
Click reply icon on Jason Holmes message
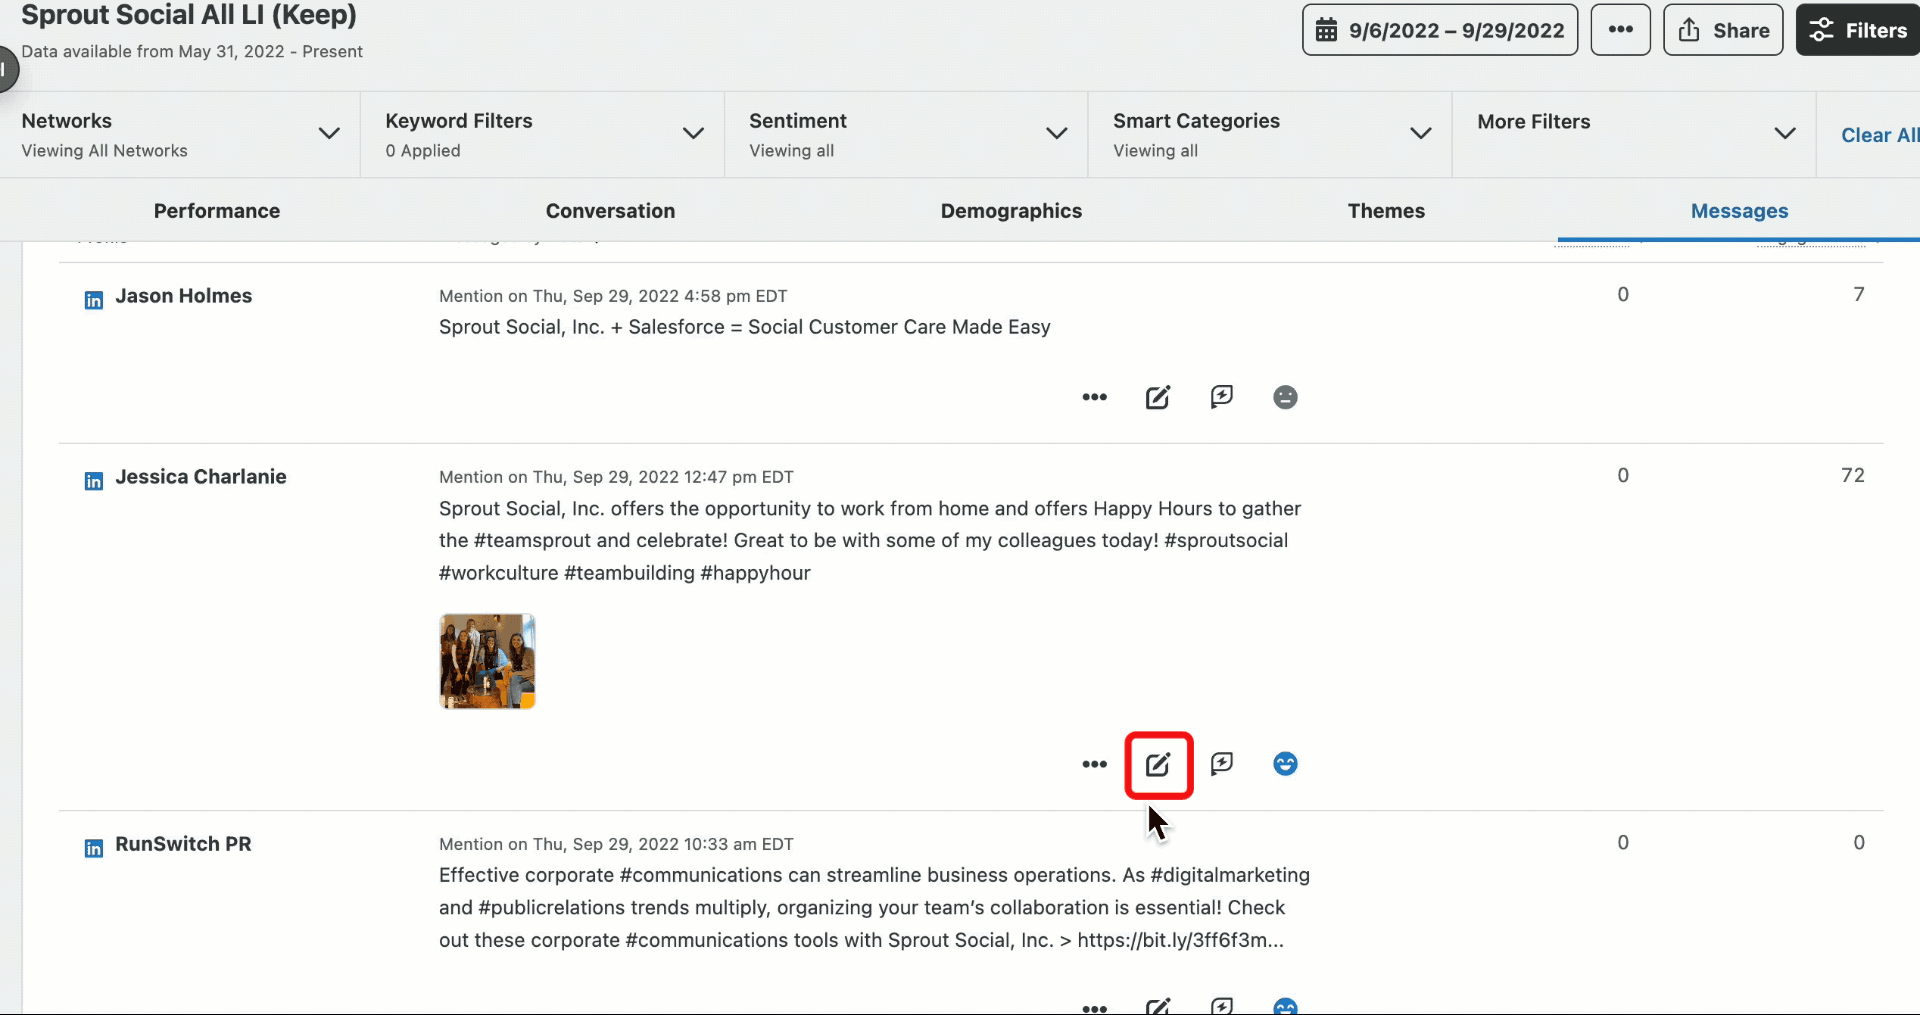tap(1221, 397)
